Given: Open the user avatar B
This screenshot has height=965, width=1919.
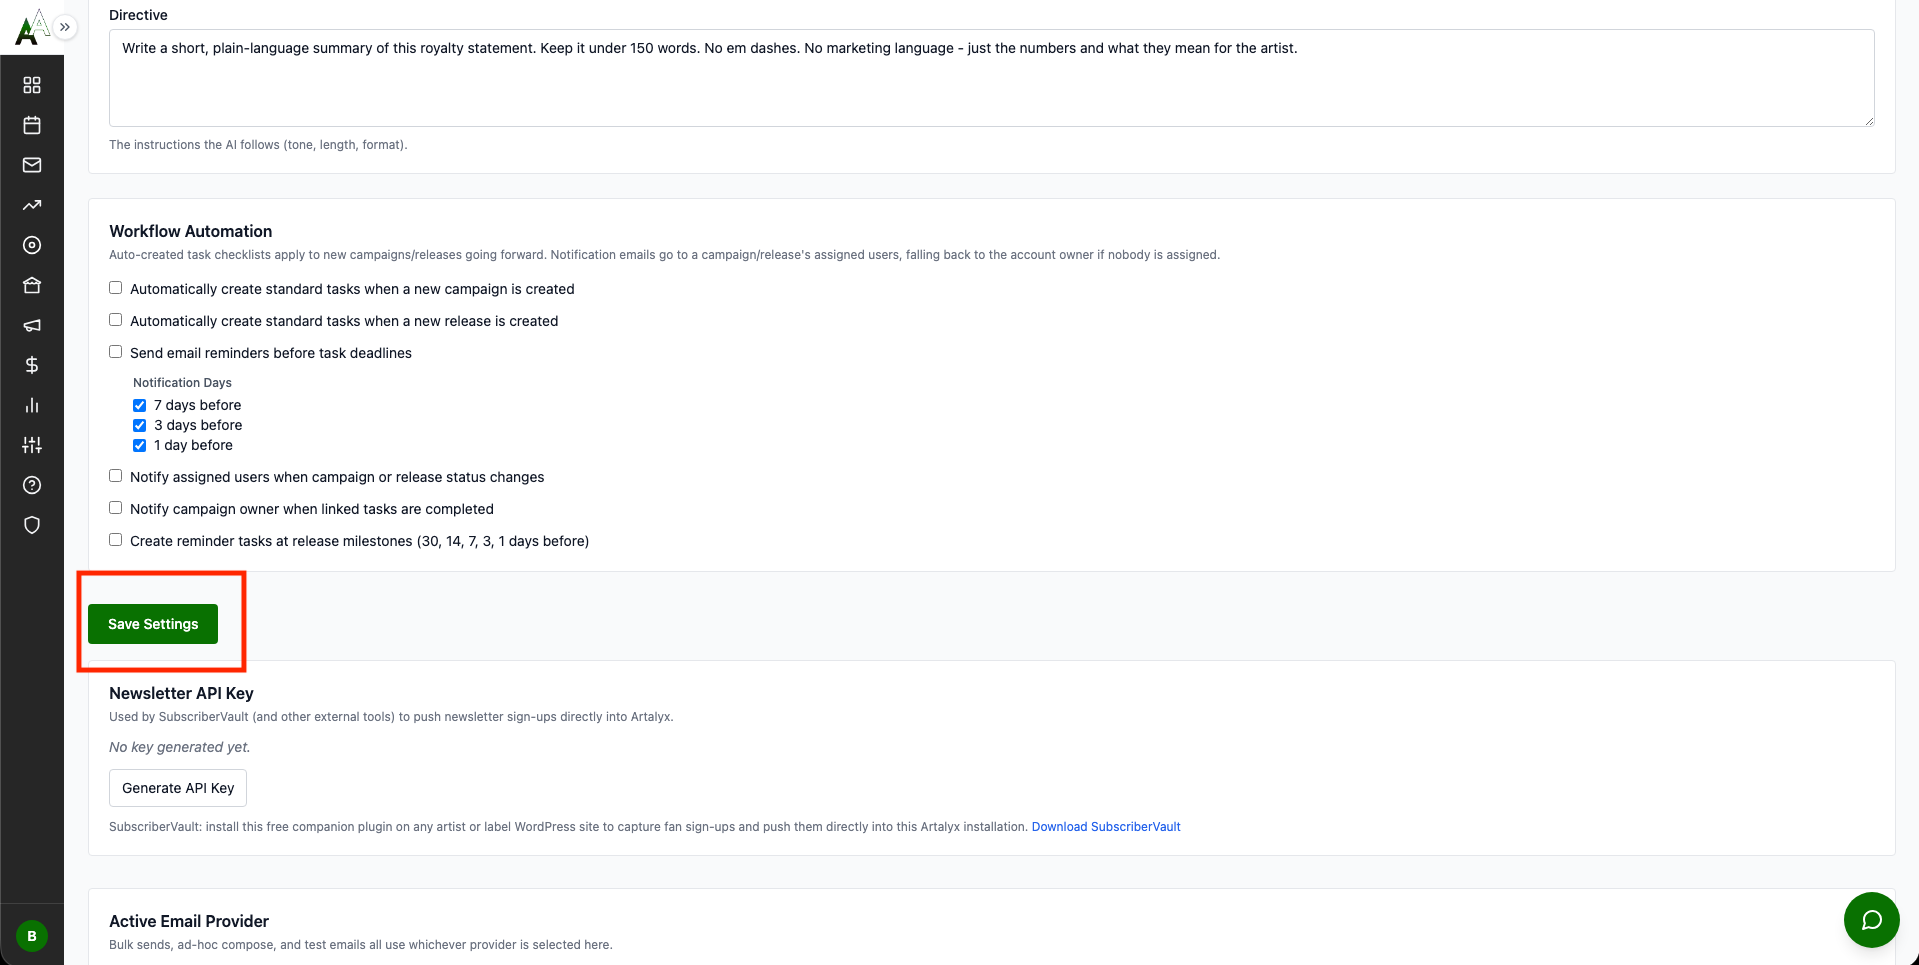Looking at the screenshot, I should 32,936.
